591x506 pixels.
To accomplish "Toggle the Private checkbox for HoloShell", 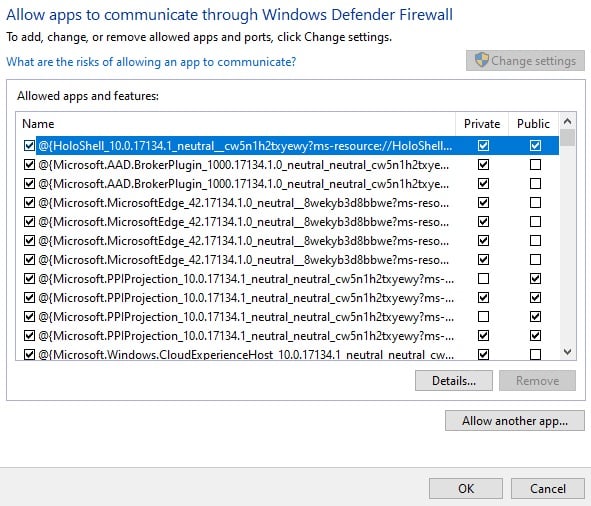I will pos(483,146).
